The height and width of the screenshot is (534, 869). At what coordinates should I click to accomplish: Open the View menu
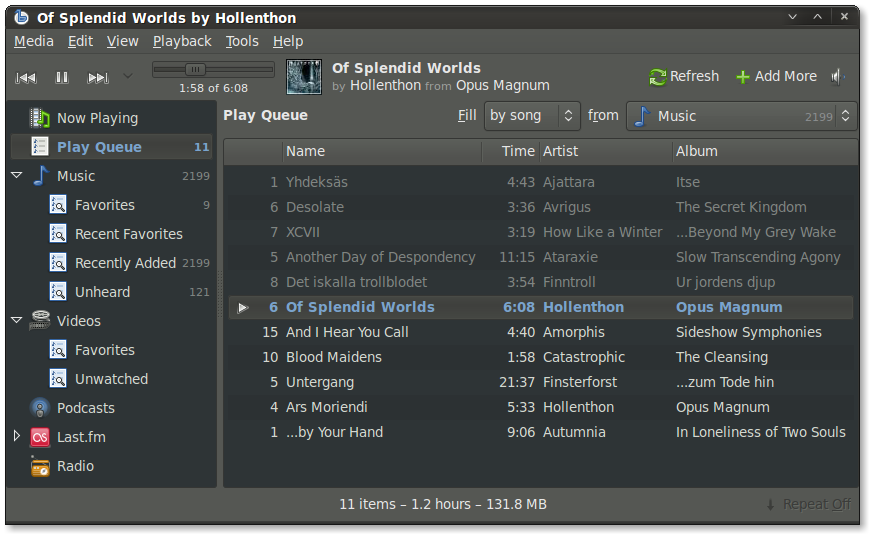122,42
